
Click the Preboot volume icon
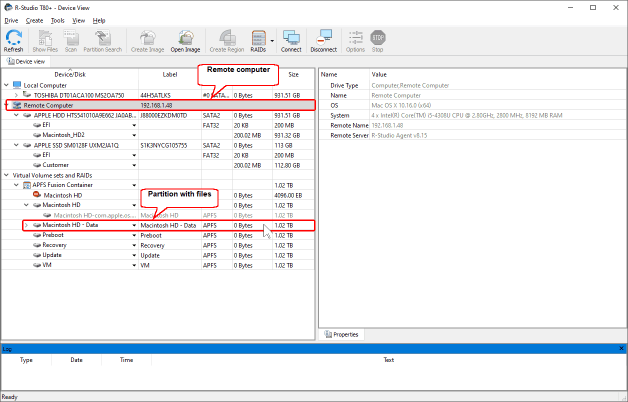point(37,235)
